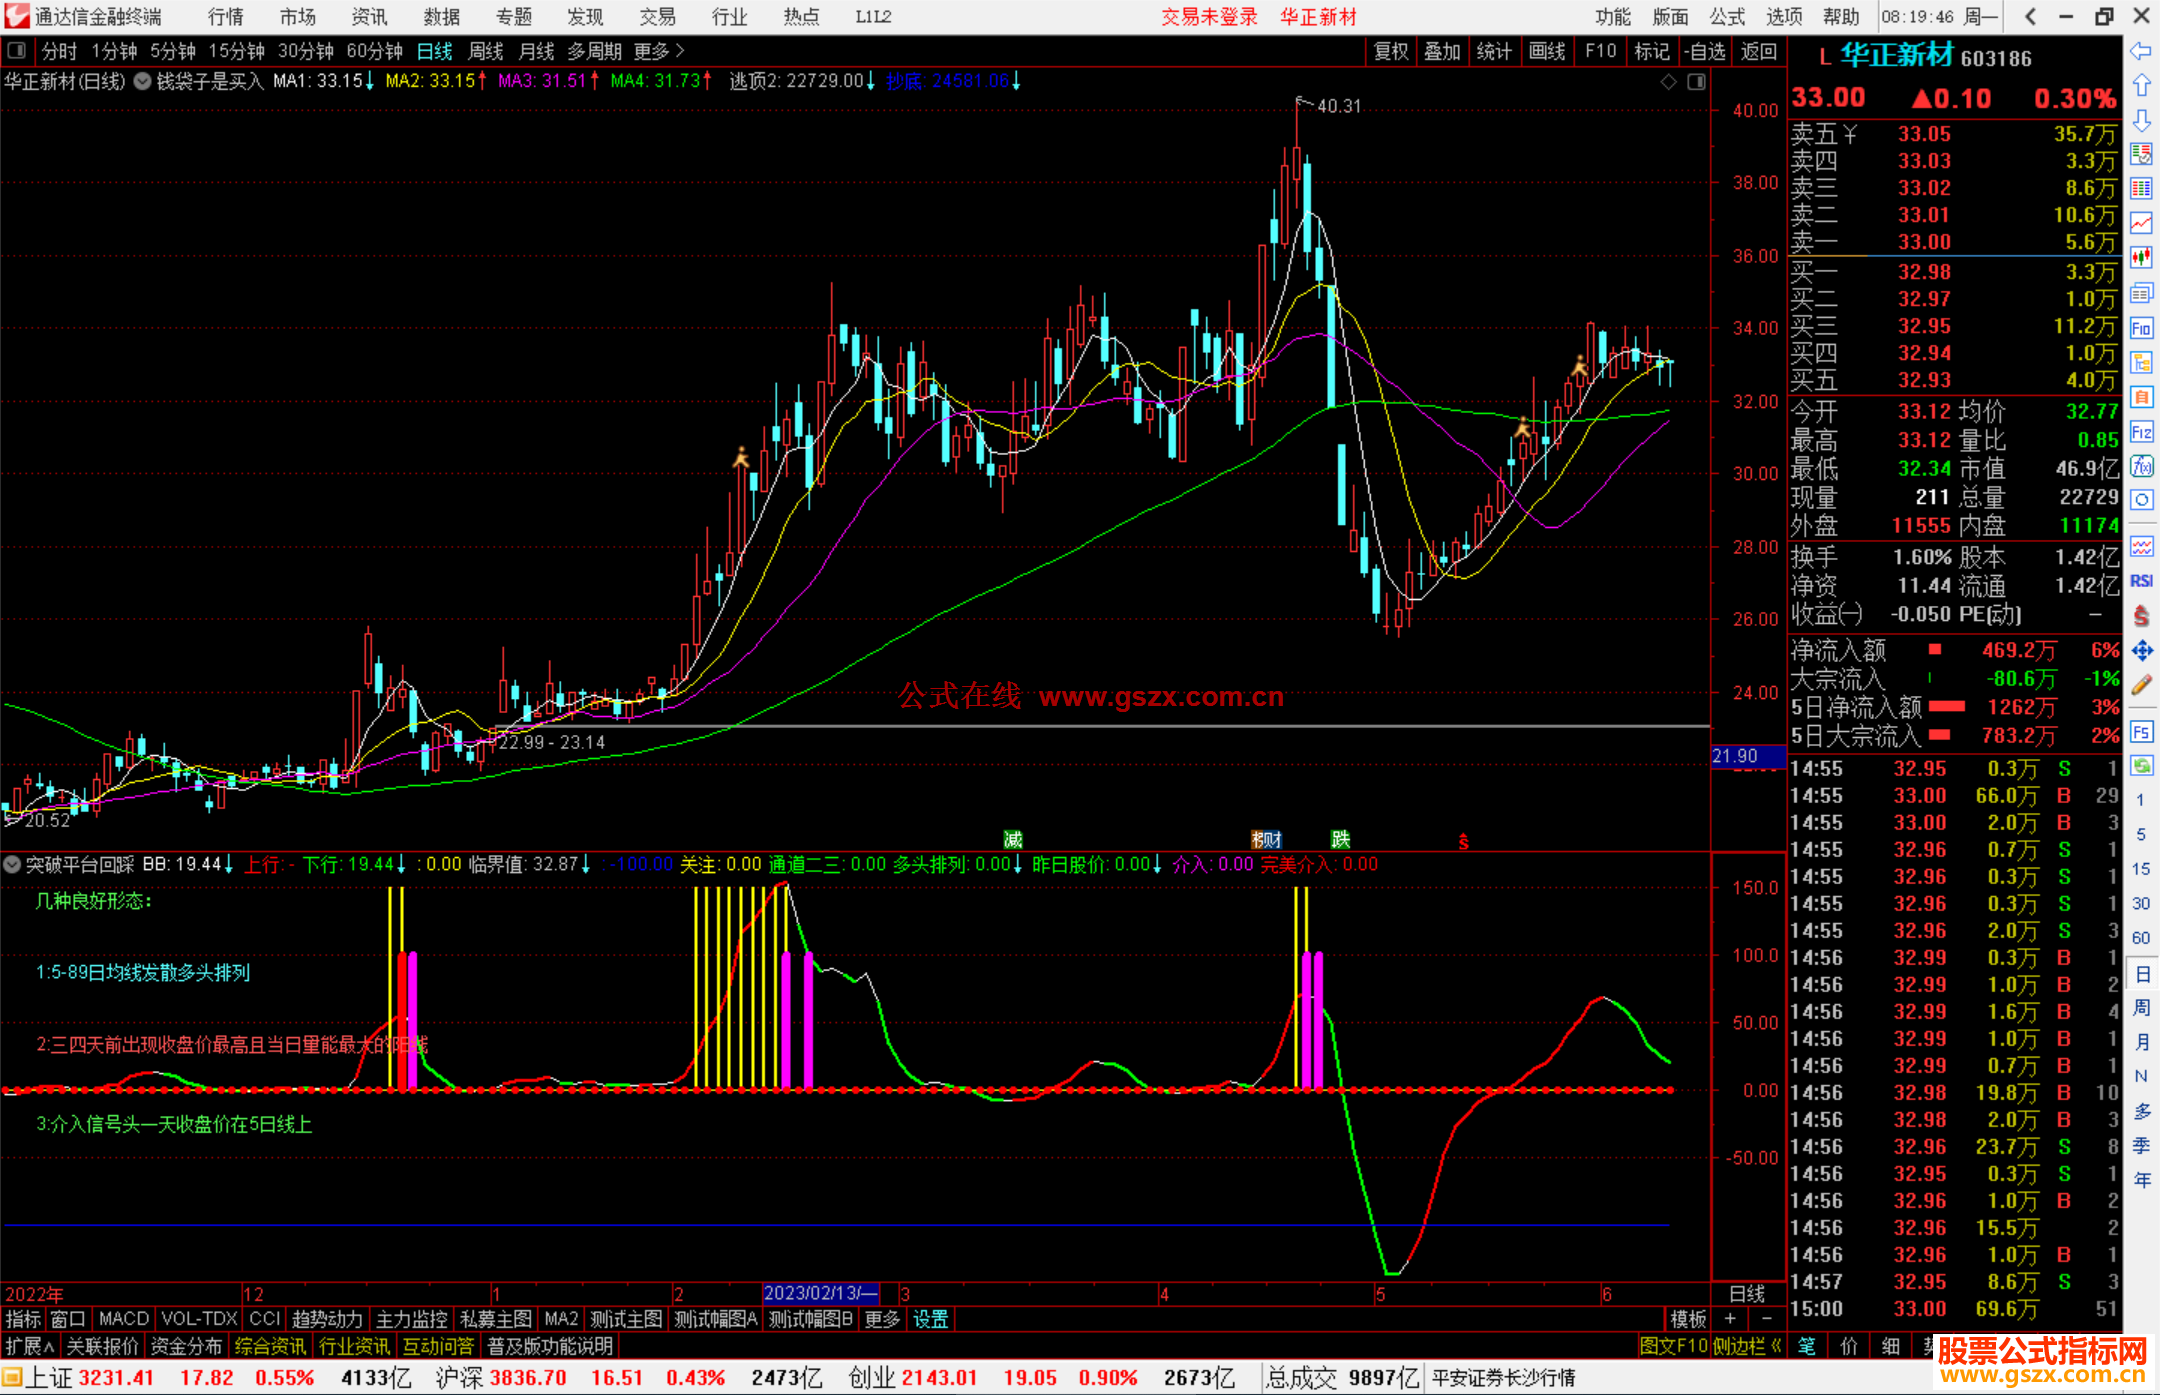2160x1395 pixels.
Task: Click the MACD indicator tab
Action: [124, 1319]
